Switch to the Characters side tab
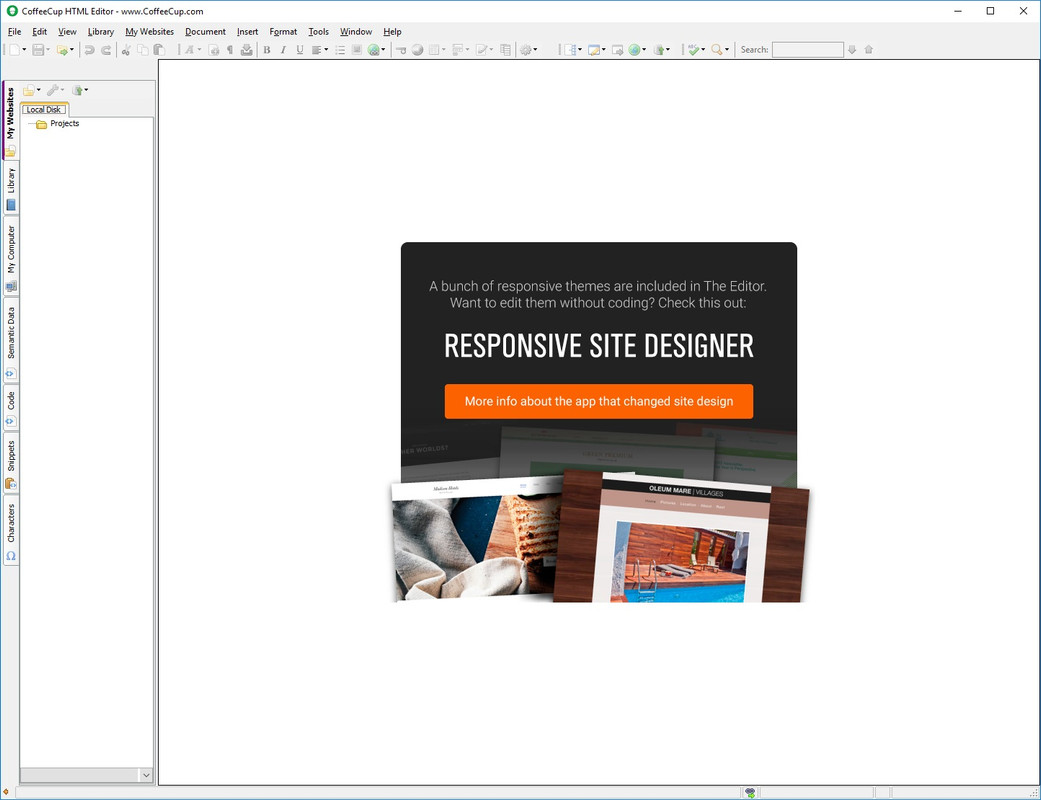Screen dimensions: 1041x800 pos(11,530)
